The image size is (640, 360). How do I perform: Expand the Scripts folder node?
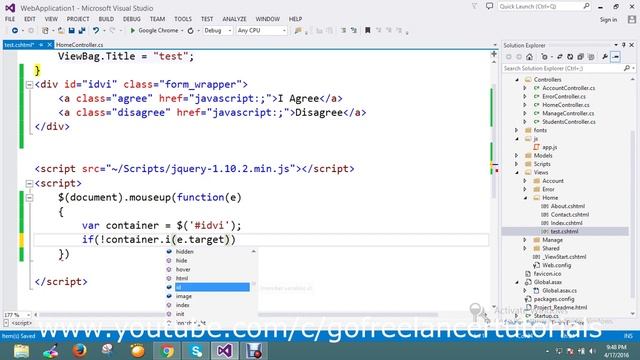click(517, 164)
